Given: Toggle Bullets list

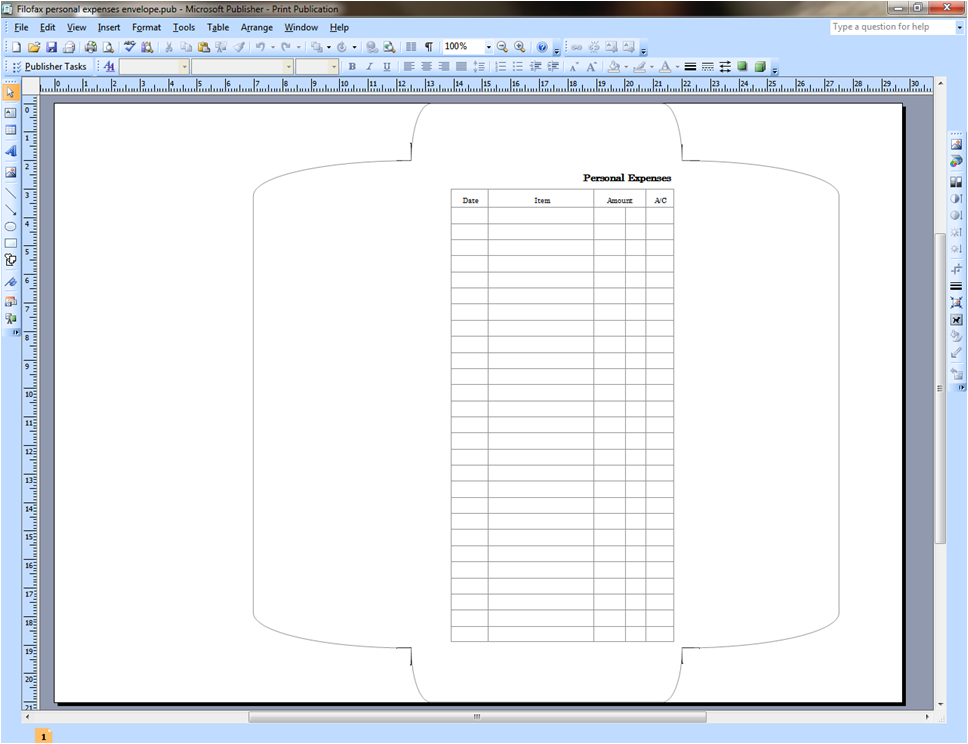Looking at the screenshot, I should 518,66.
